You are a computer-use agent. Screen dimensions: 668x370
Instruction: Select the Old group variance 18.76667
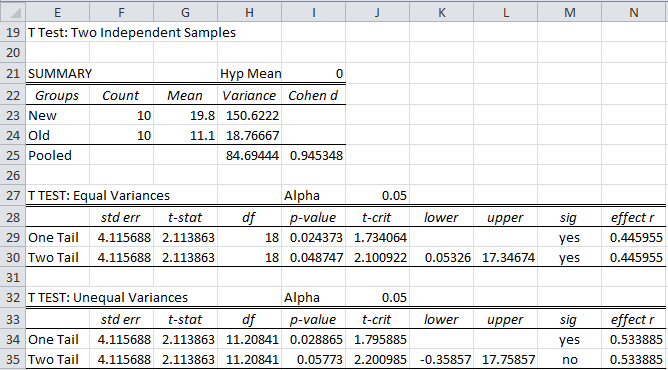[250, 135]
